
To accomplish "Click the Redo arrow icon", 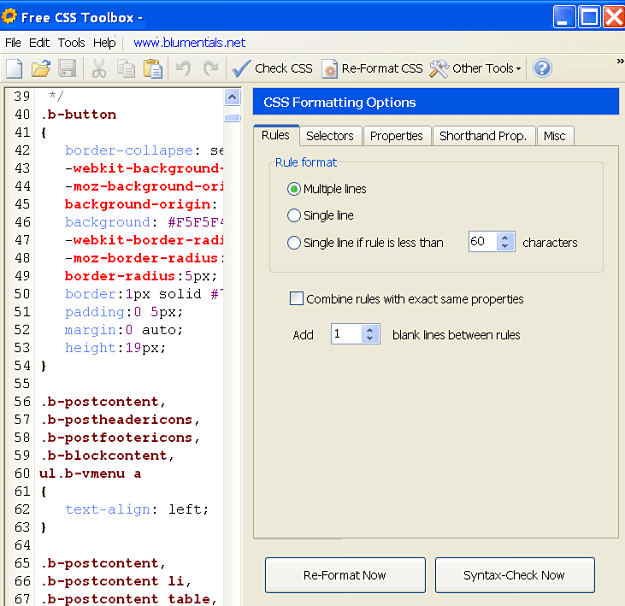I will click(x=210, y=69).
